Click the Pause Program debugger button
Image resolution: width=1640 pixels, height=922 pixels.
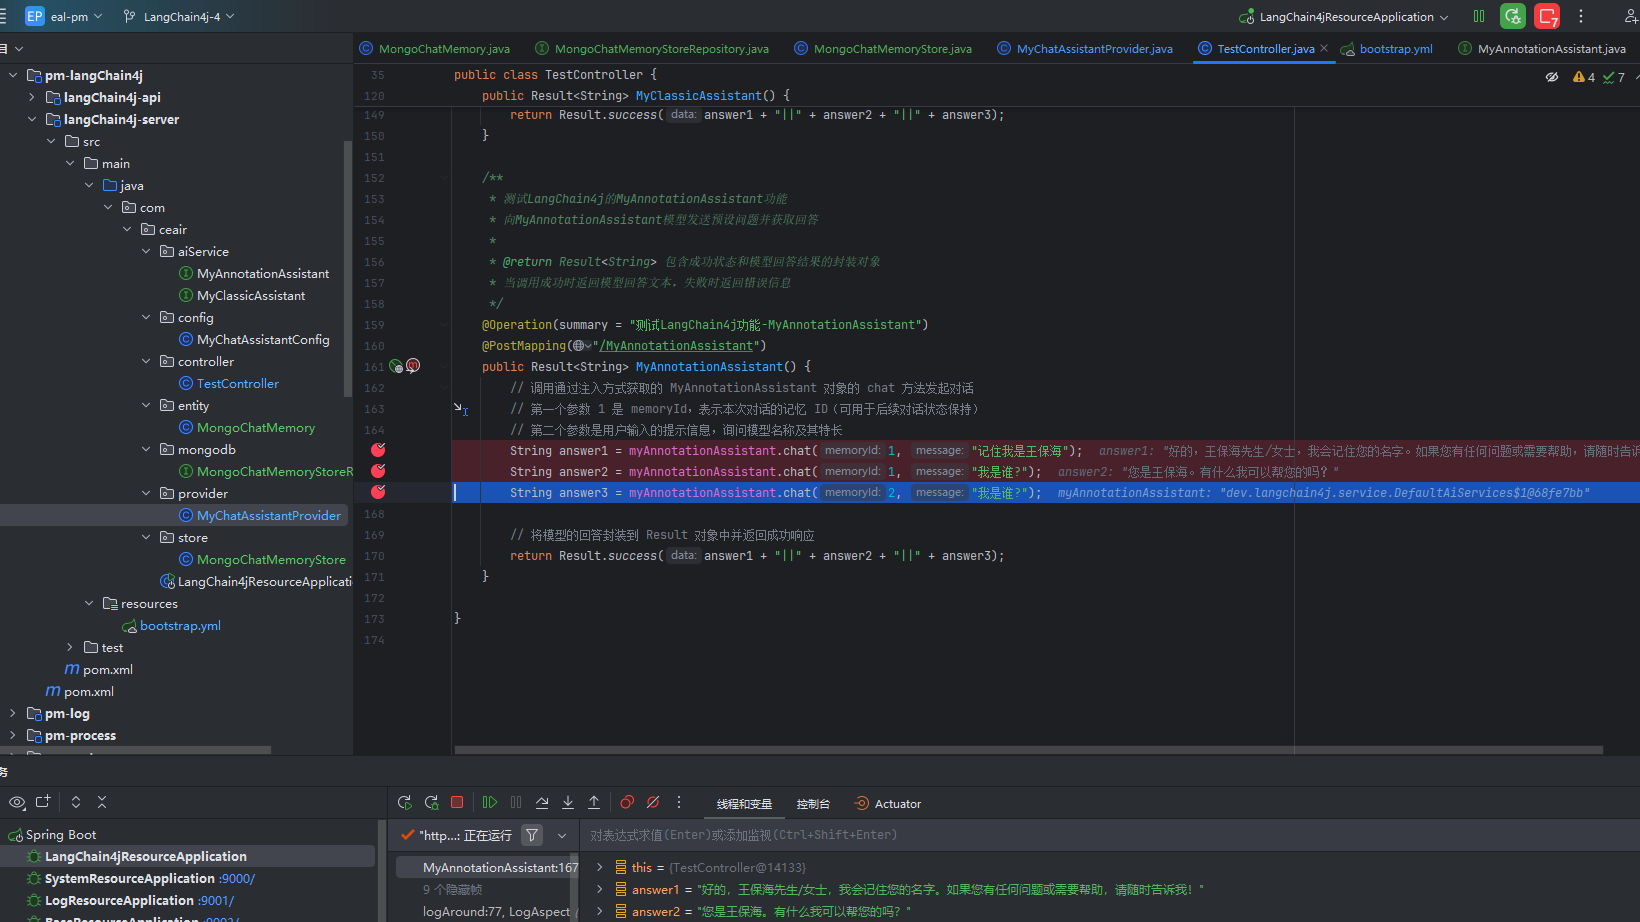516,802
